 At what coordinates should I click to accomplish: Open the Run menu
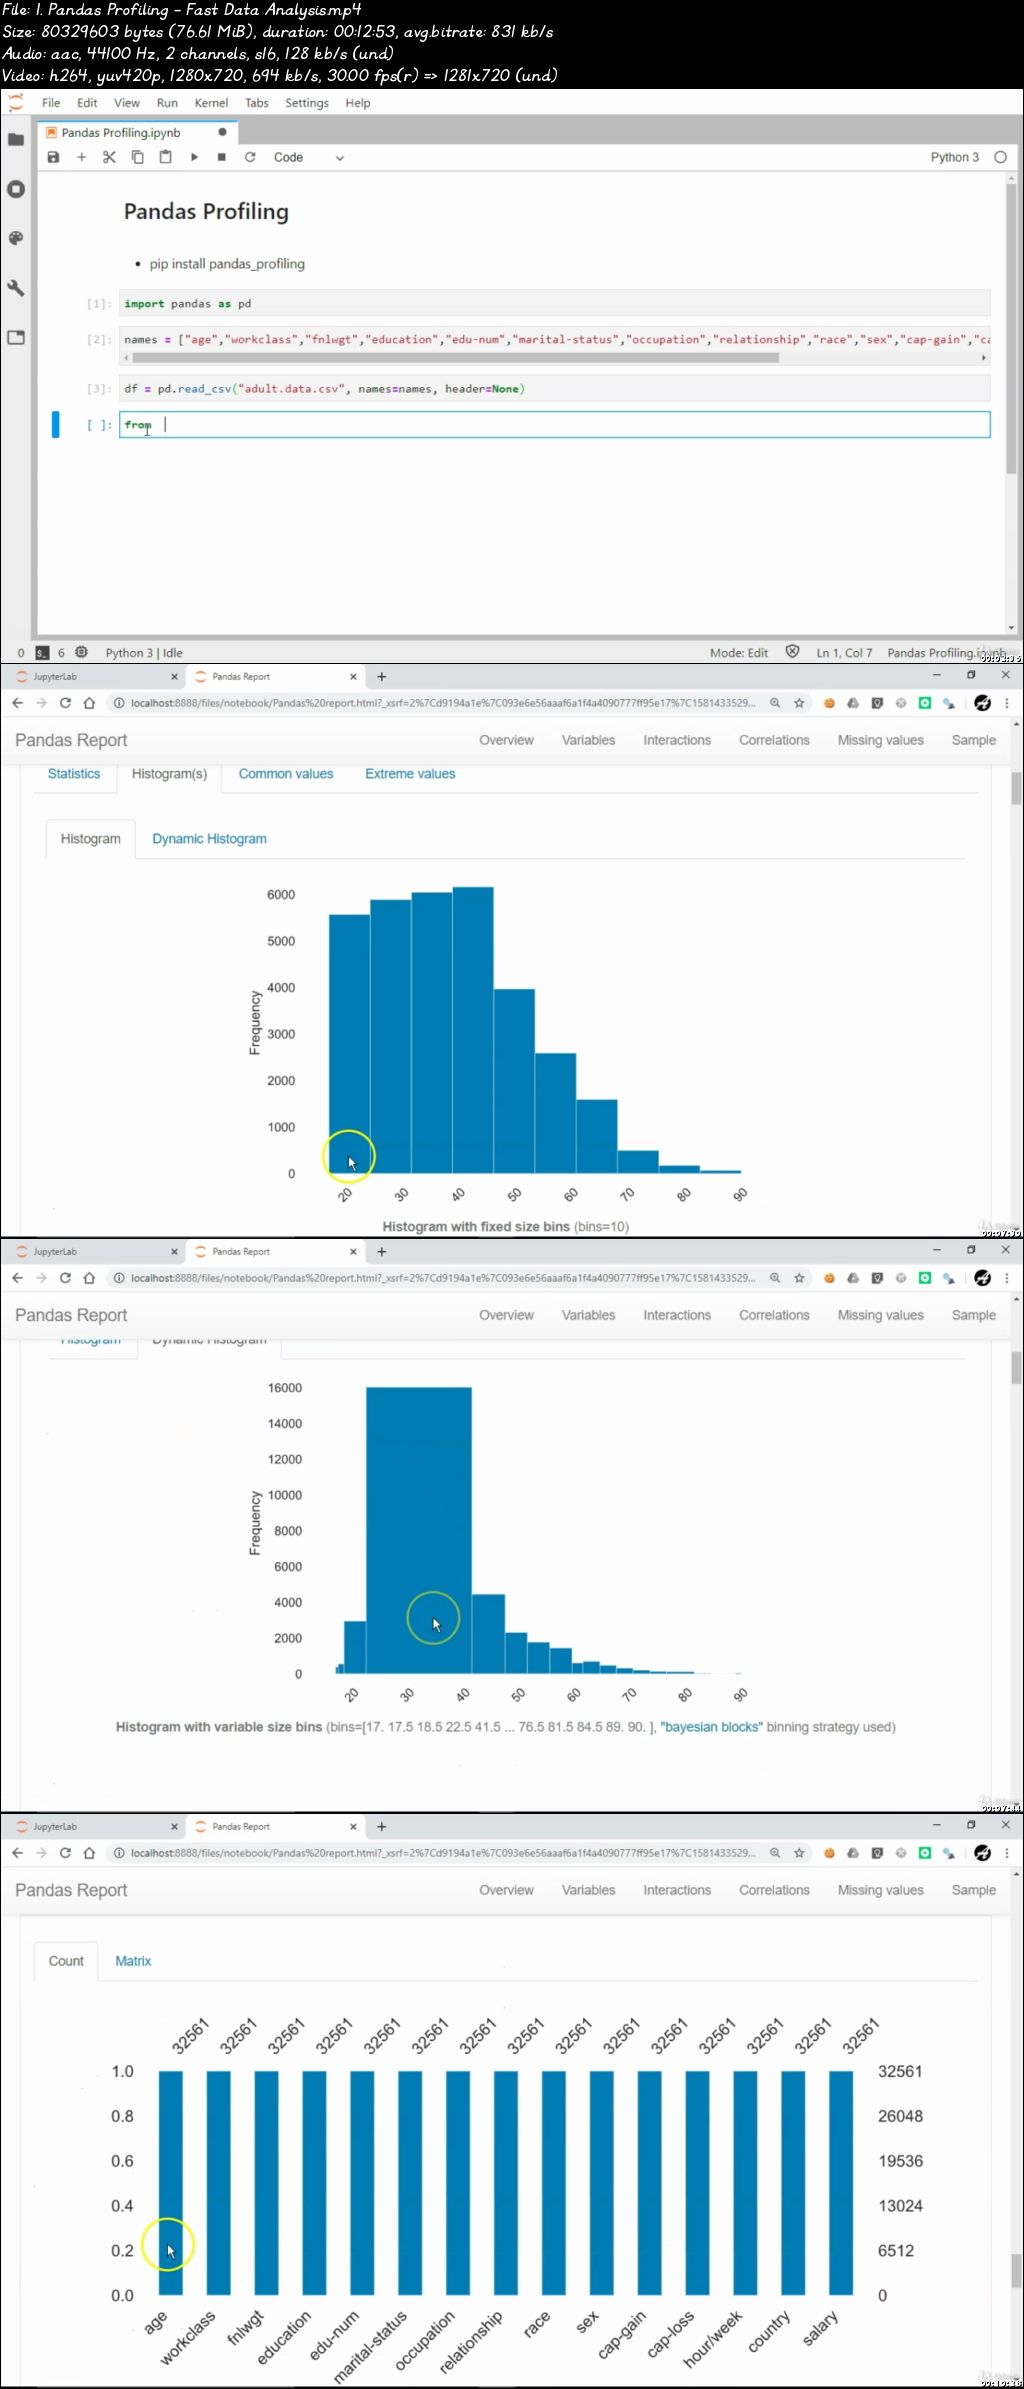coord(167,103)
